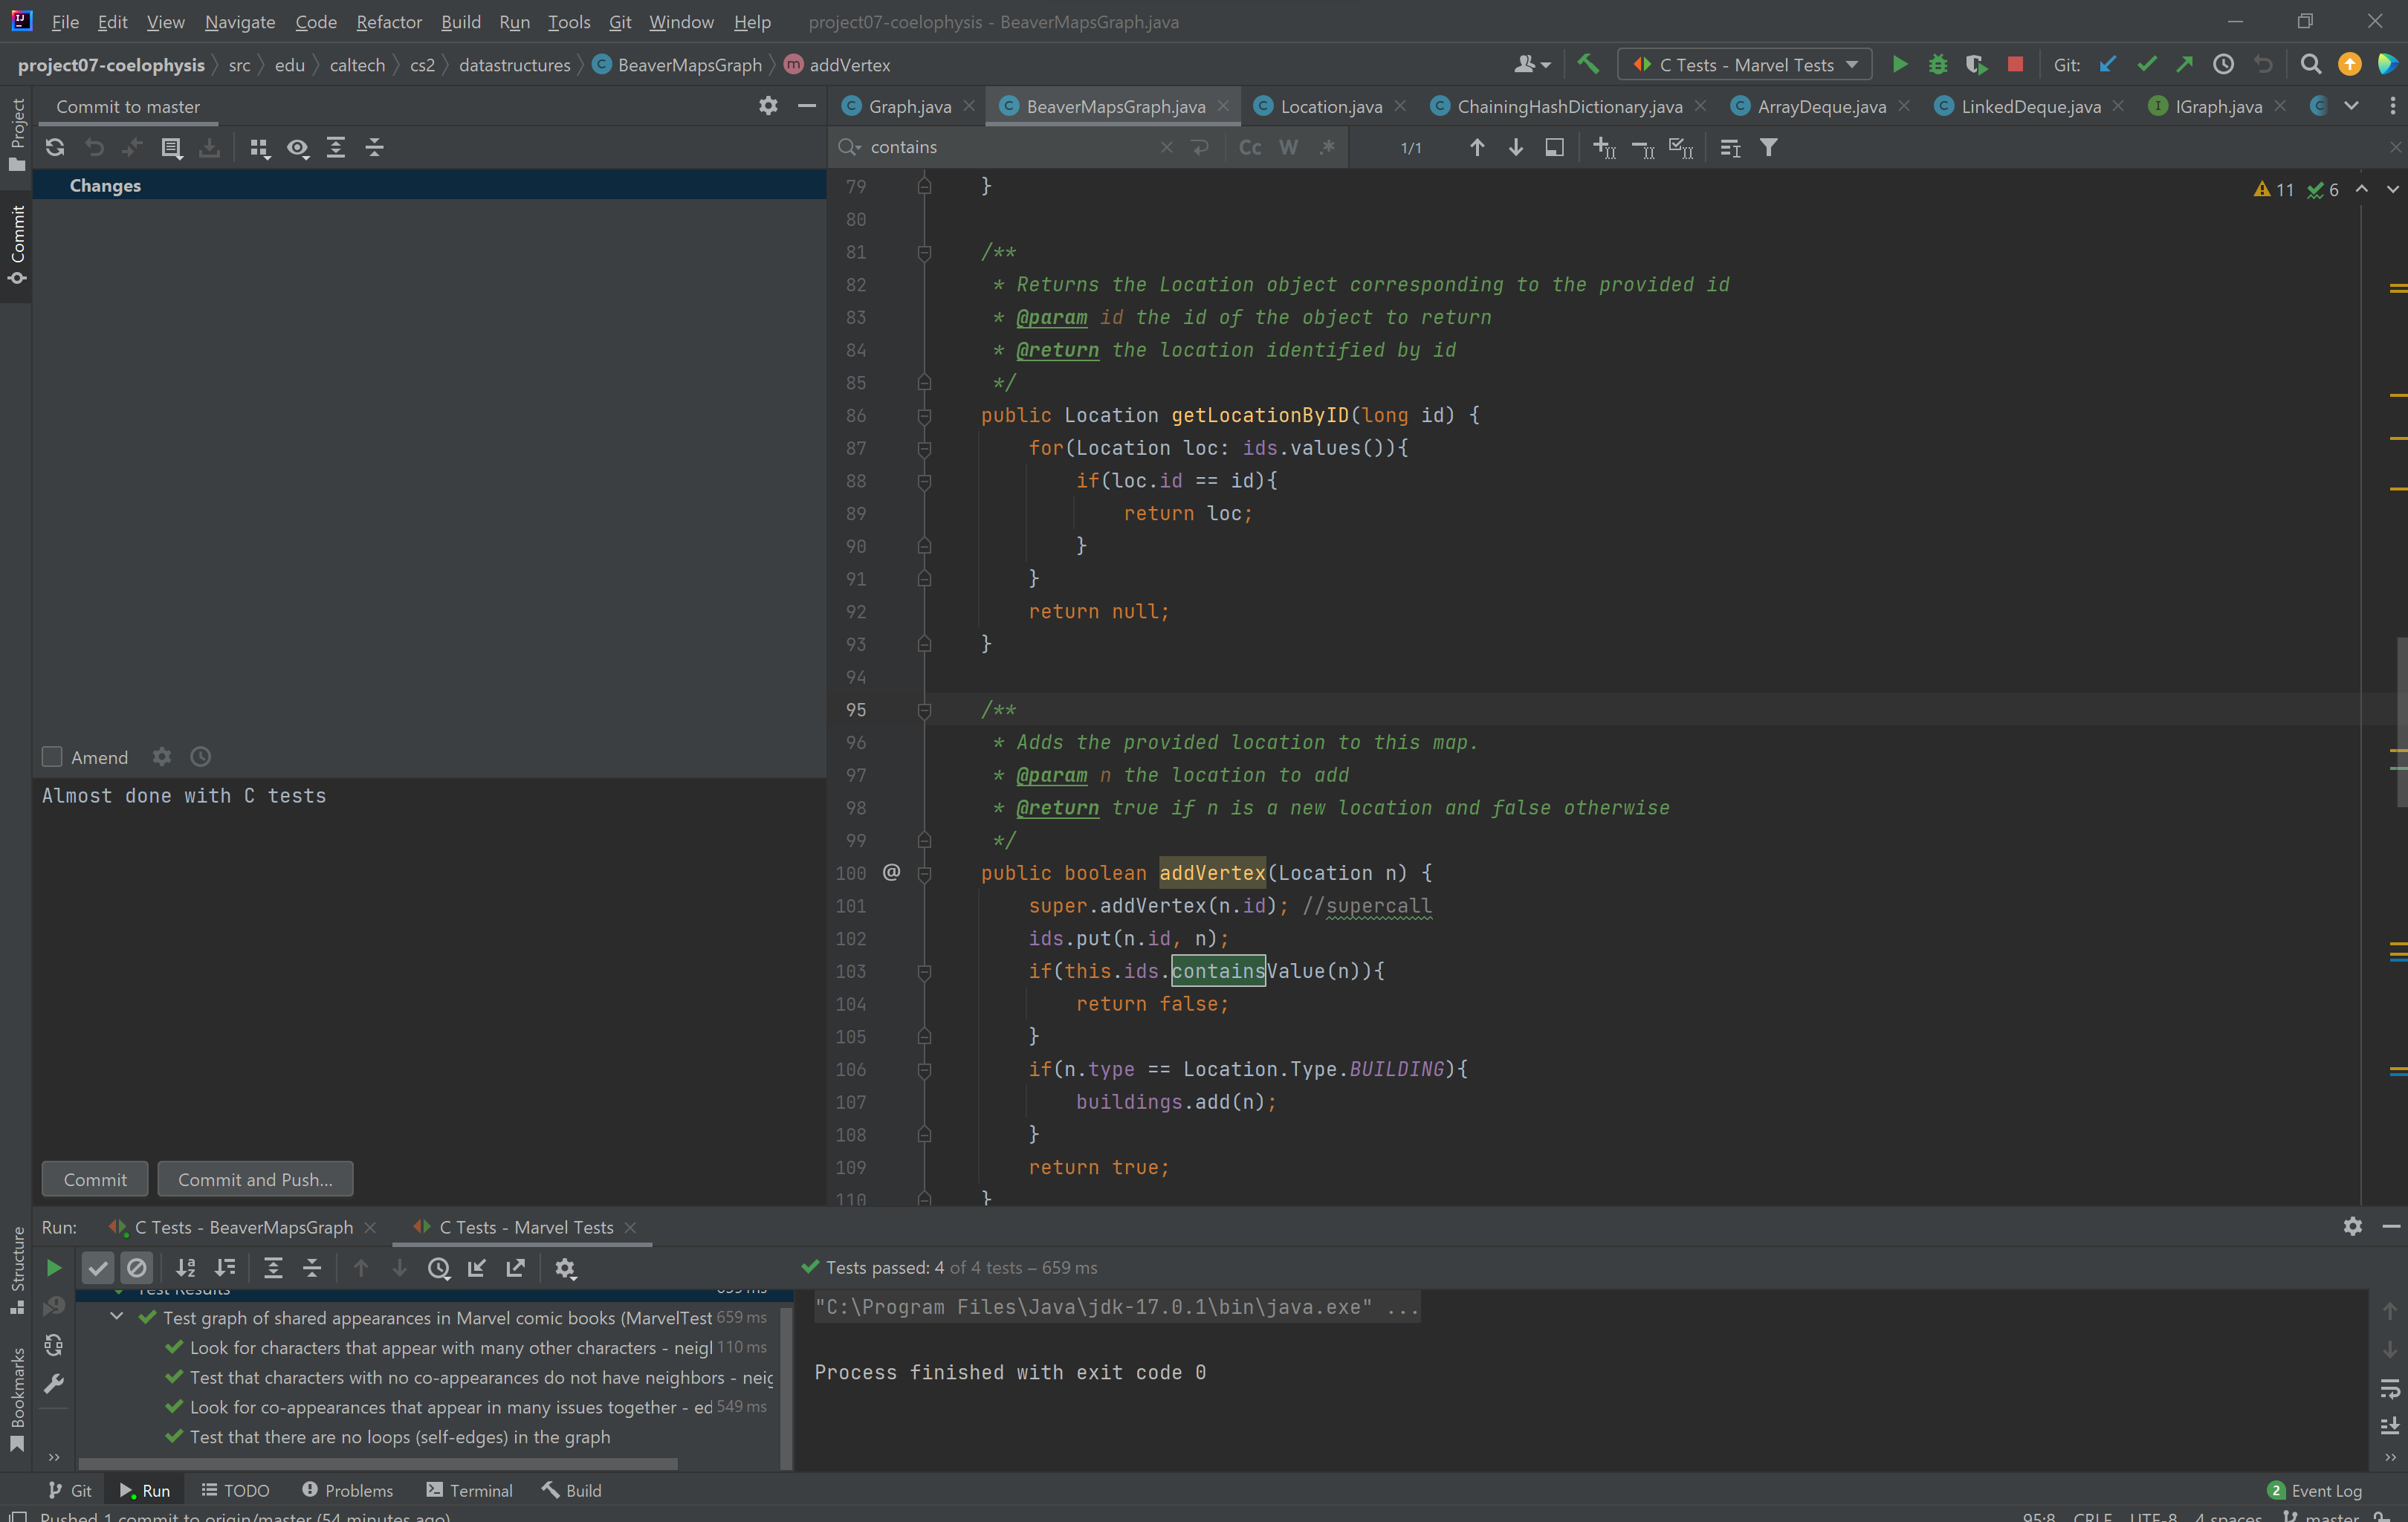Viewport: 2408px width, 1522px height.
Task: Collapse the Marvel comic books test node
Action: click(x=117, y=1317)
